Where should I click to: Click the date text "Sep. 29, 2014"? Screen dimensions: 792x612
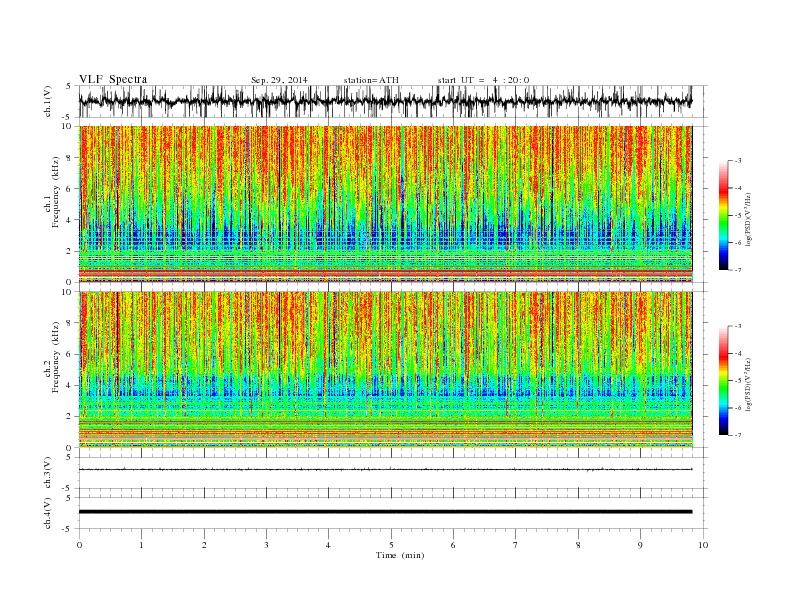point(279,80)
